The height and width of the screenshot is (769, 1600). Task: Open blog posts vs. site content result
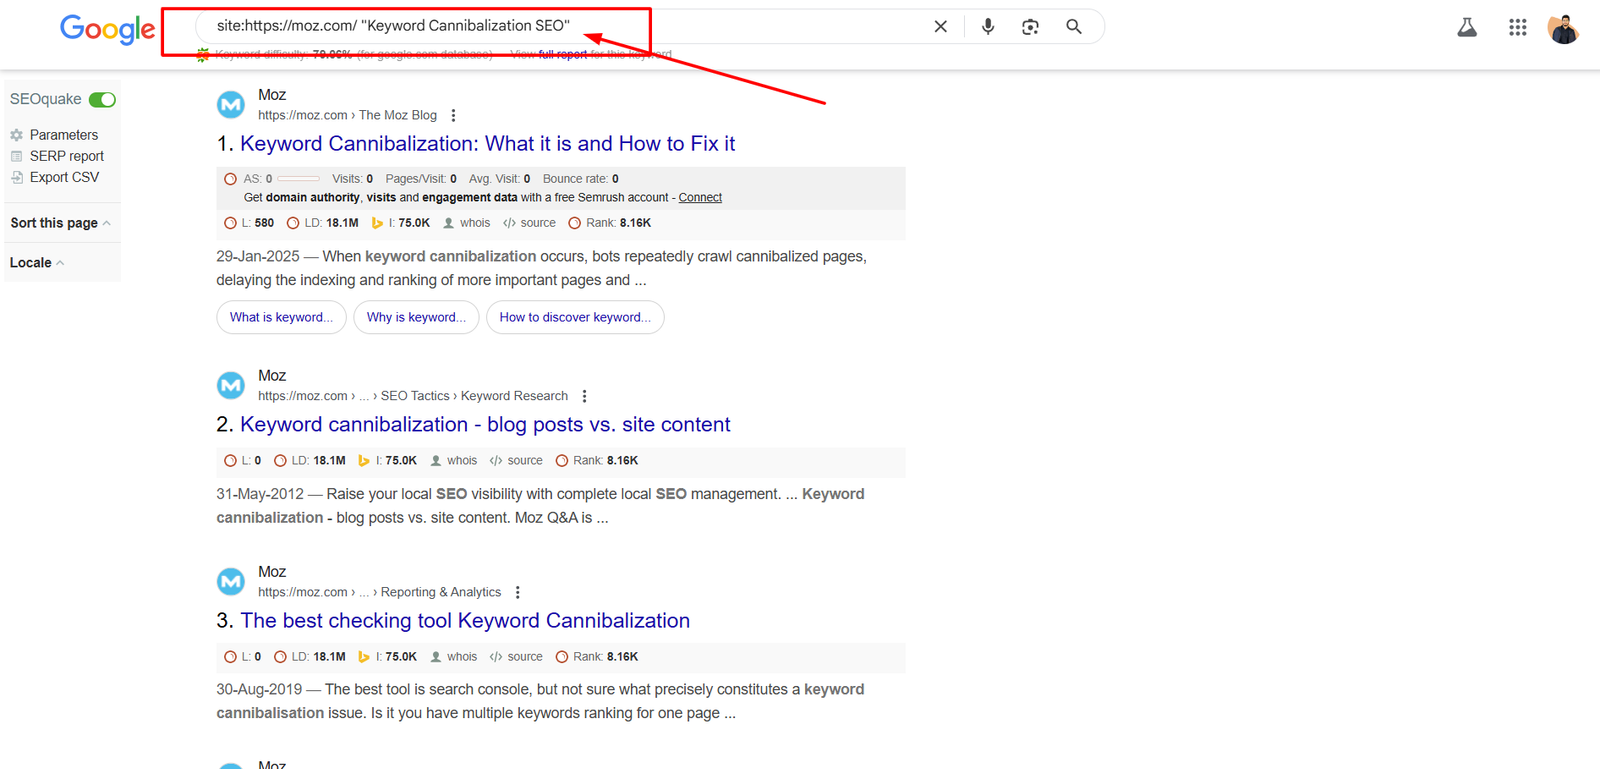pyautogui.click(x=485, y=425)
